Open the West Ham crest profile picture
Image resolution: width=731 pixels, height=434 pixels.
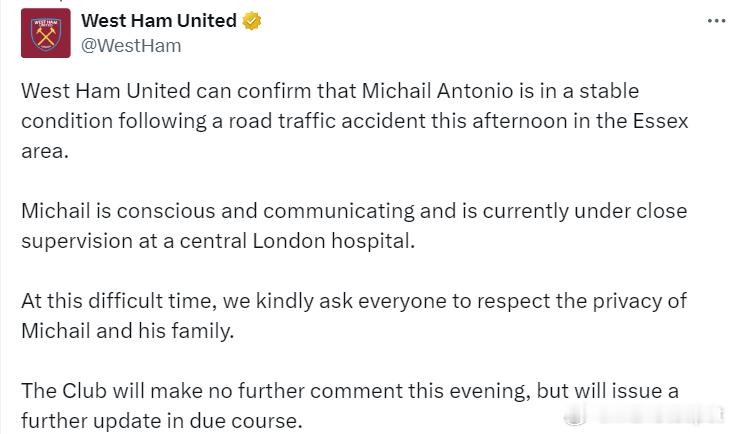pyautogui.click(x=46, y=33)
